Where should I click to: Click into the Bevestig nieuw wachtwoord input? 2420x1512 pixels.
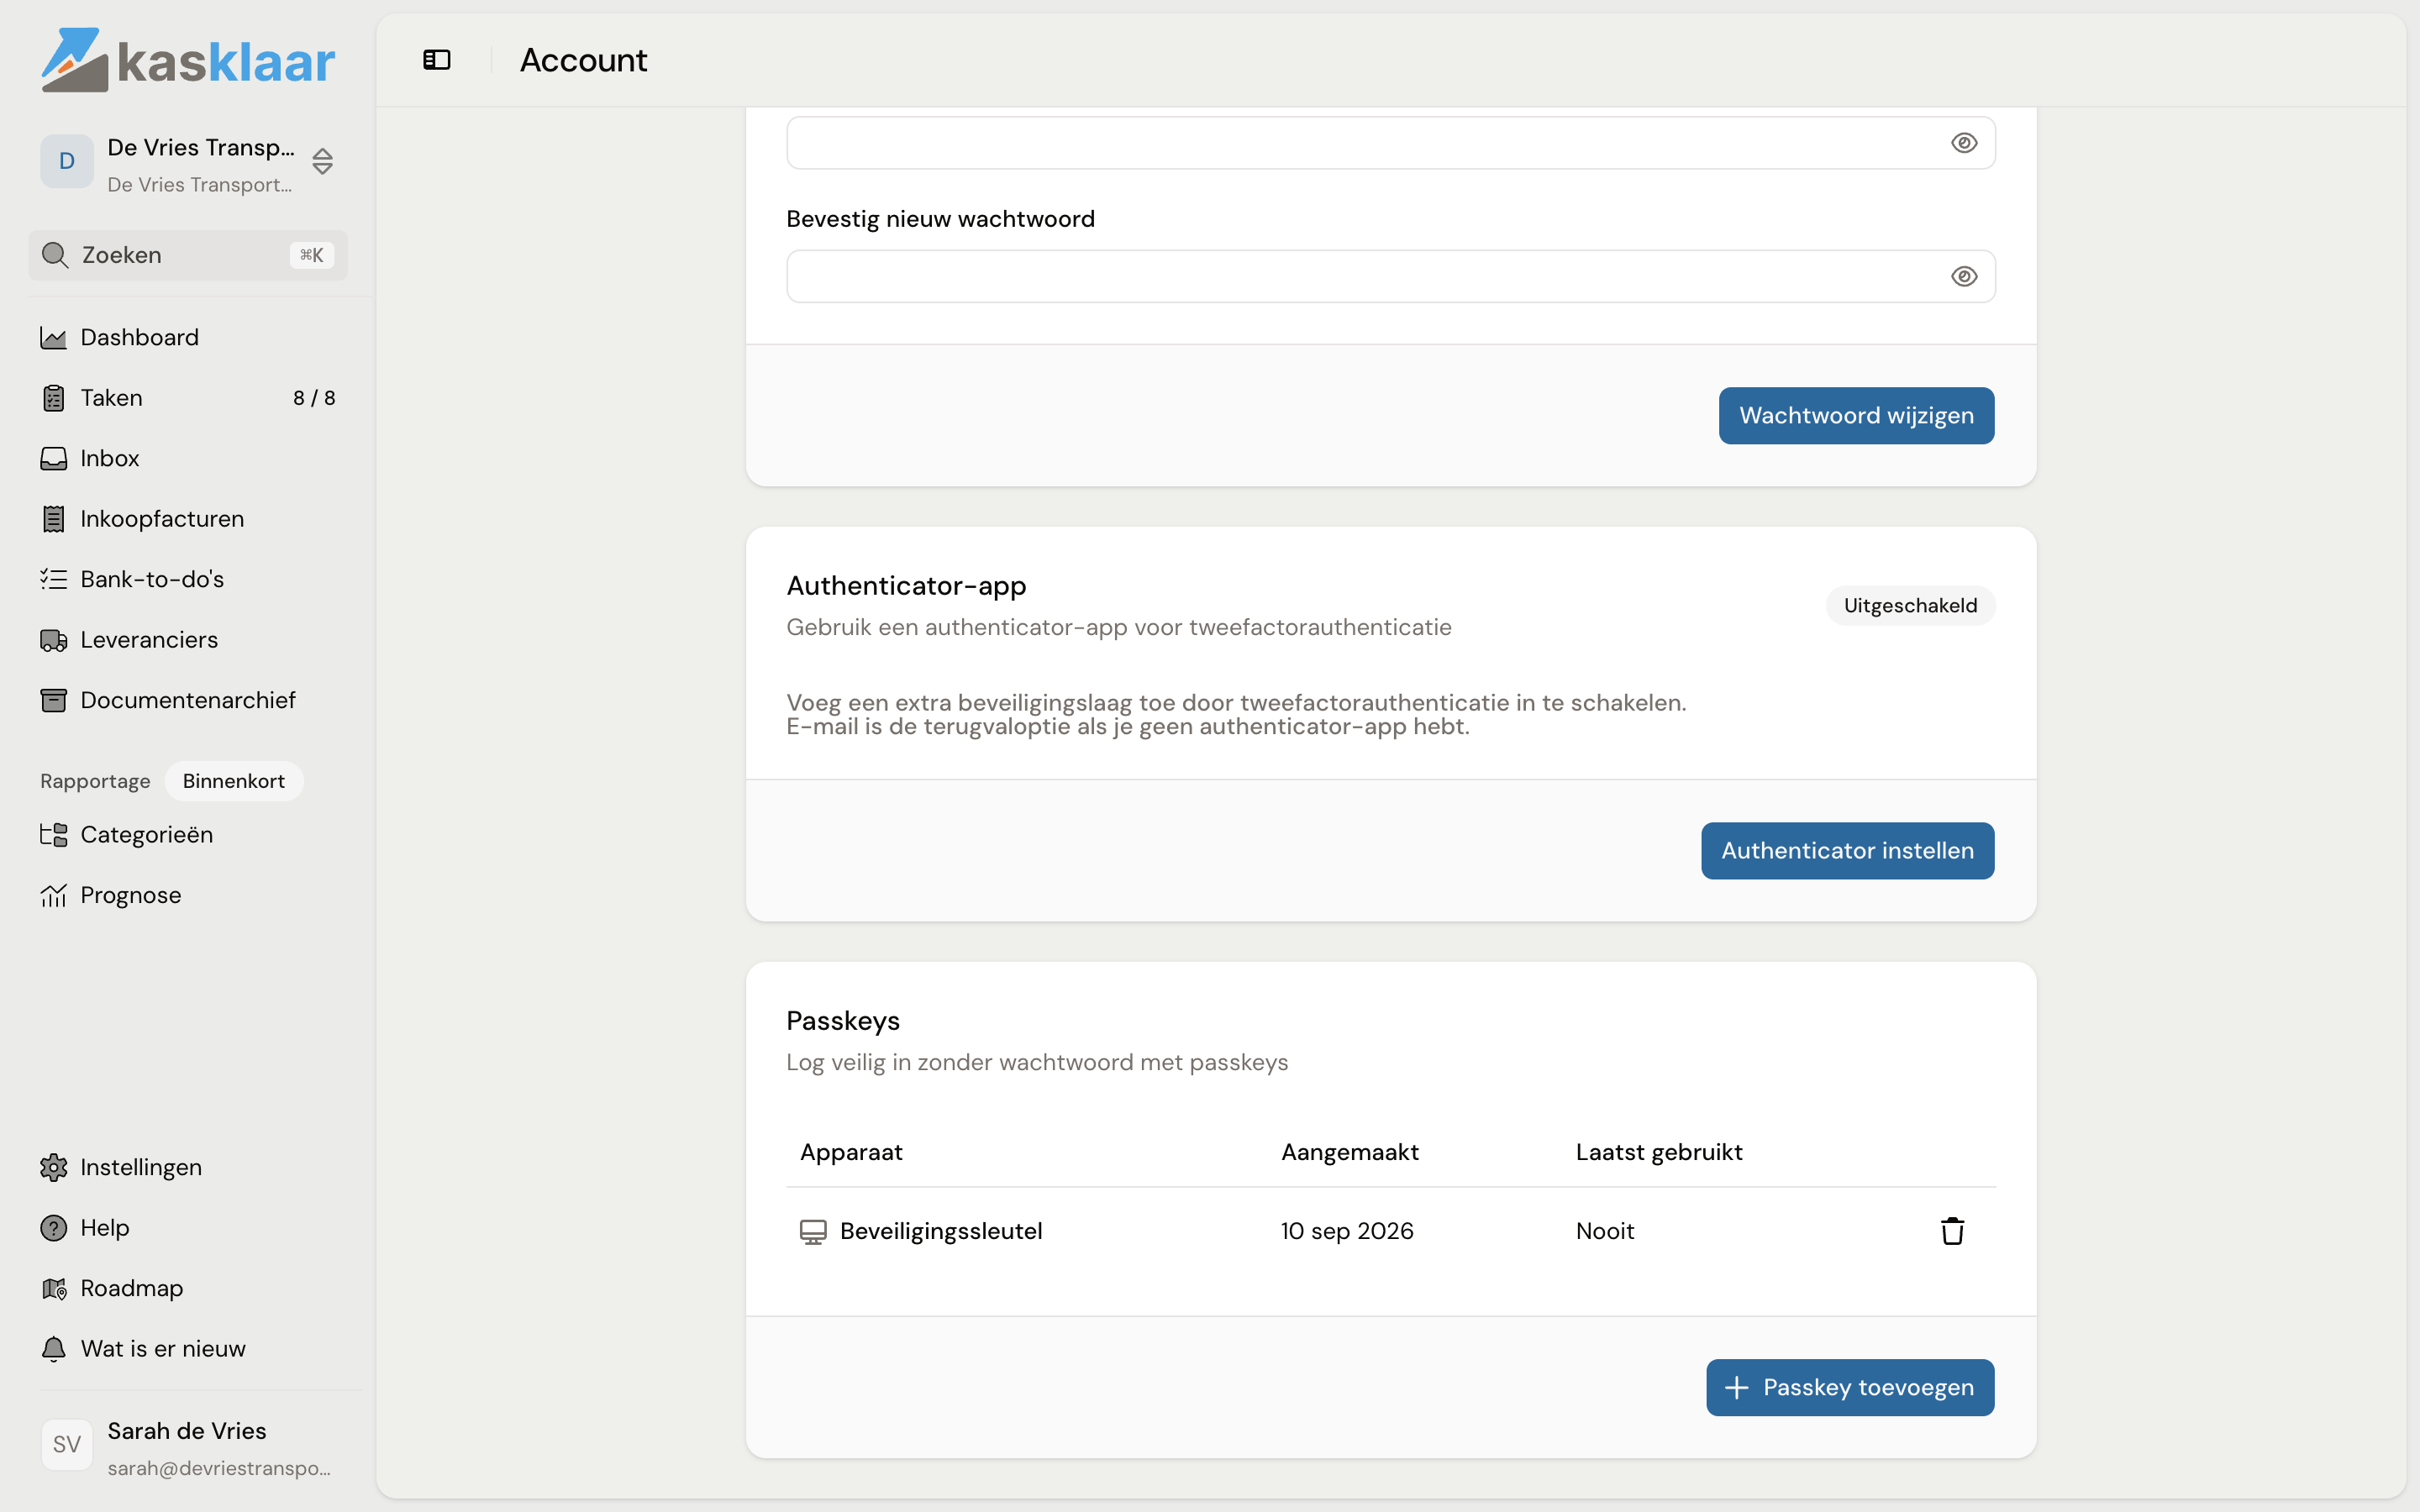(x=1391, y=276)
